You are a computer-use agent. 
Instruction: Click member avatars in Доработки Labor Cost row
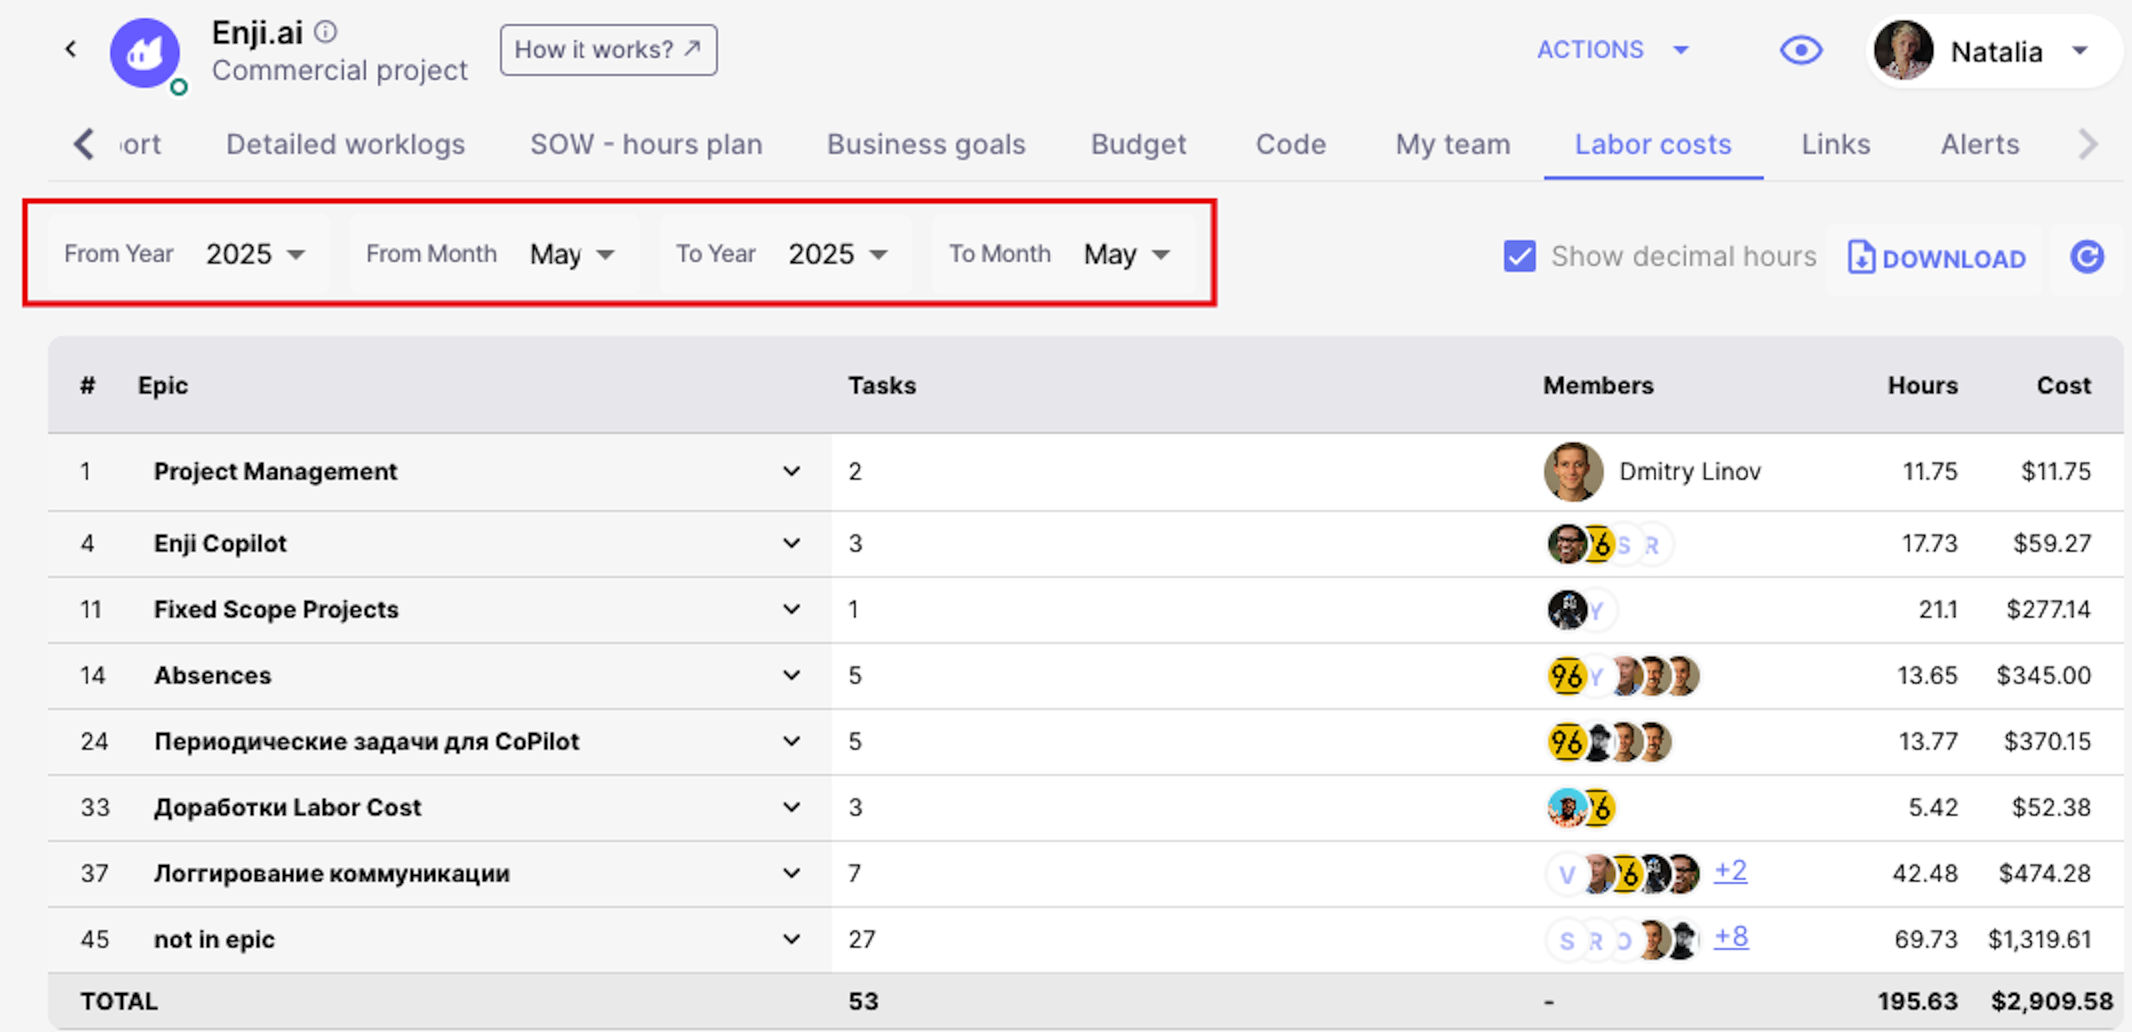tap(1581, 808)
